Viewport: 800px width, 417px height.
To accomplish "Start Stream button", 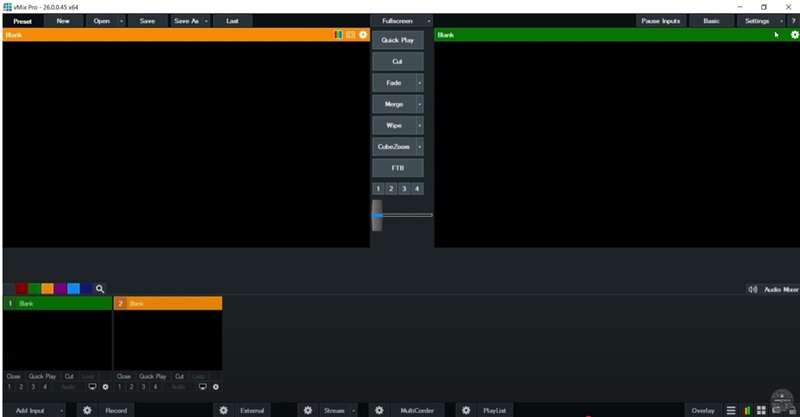I will click(334, 410).
